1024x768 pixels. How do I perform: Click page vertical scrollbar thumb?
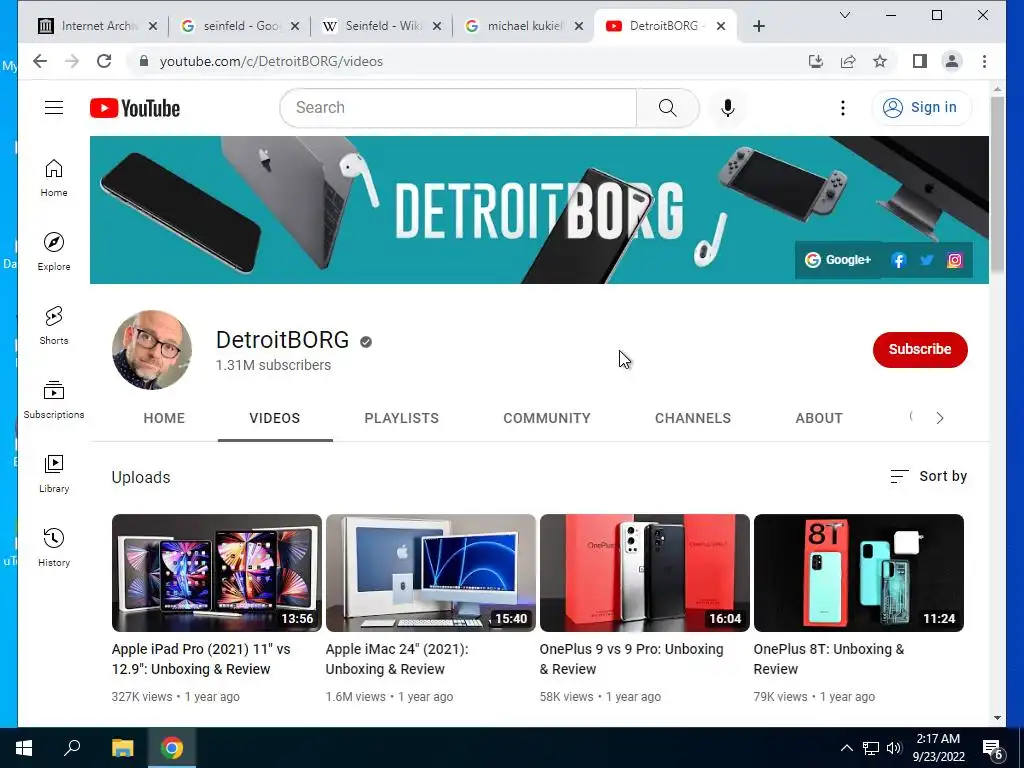point(997,184)
